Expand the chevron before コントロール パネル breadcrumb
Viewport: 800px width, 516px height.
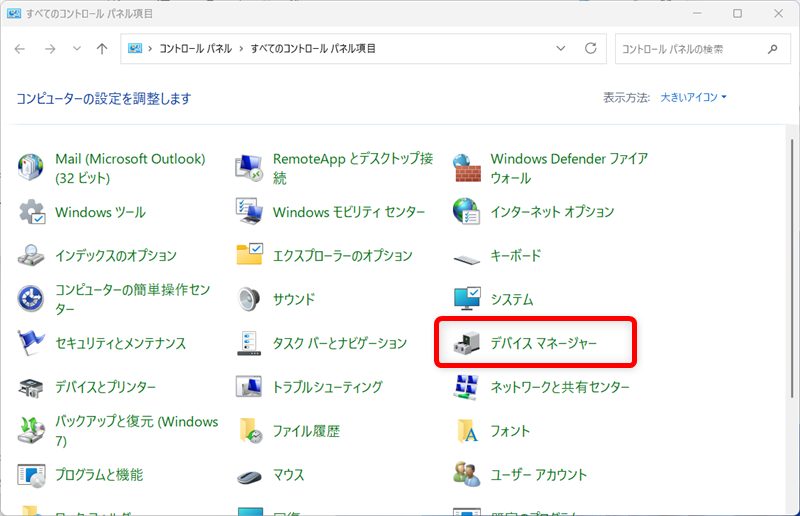tap(150, 48)
